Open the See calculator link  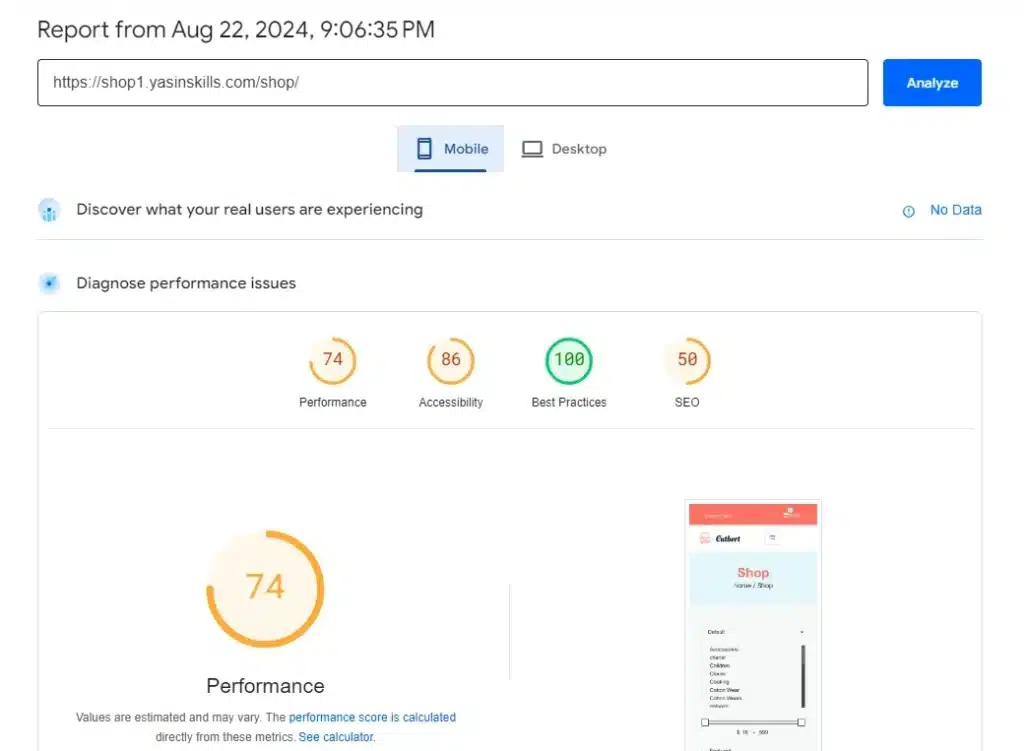(336, 737)
